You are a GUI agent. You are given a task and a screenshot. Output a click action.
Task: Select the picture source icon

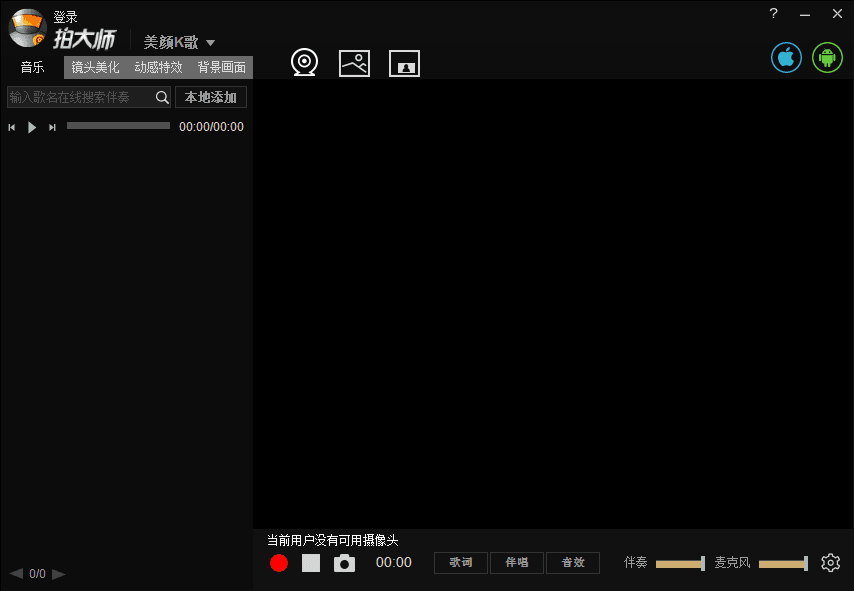pyautogui.click(x=354, y=63)
